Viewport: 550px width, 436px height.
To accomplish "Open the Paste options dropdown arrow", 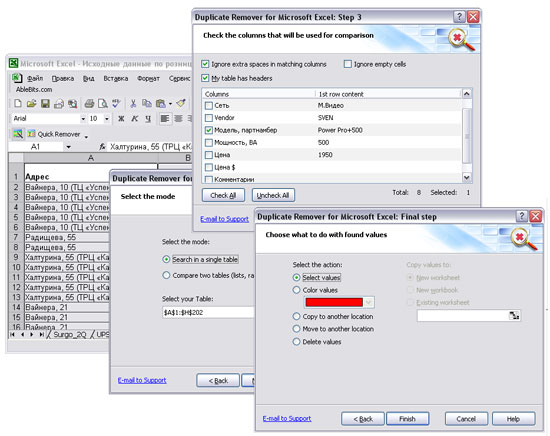I will click(170, 104).
